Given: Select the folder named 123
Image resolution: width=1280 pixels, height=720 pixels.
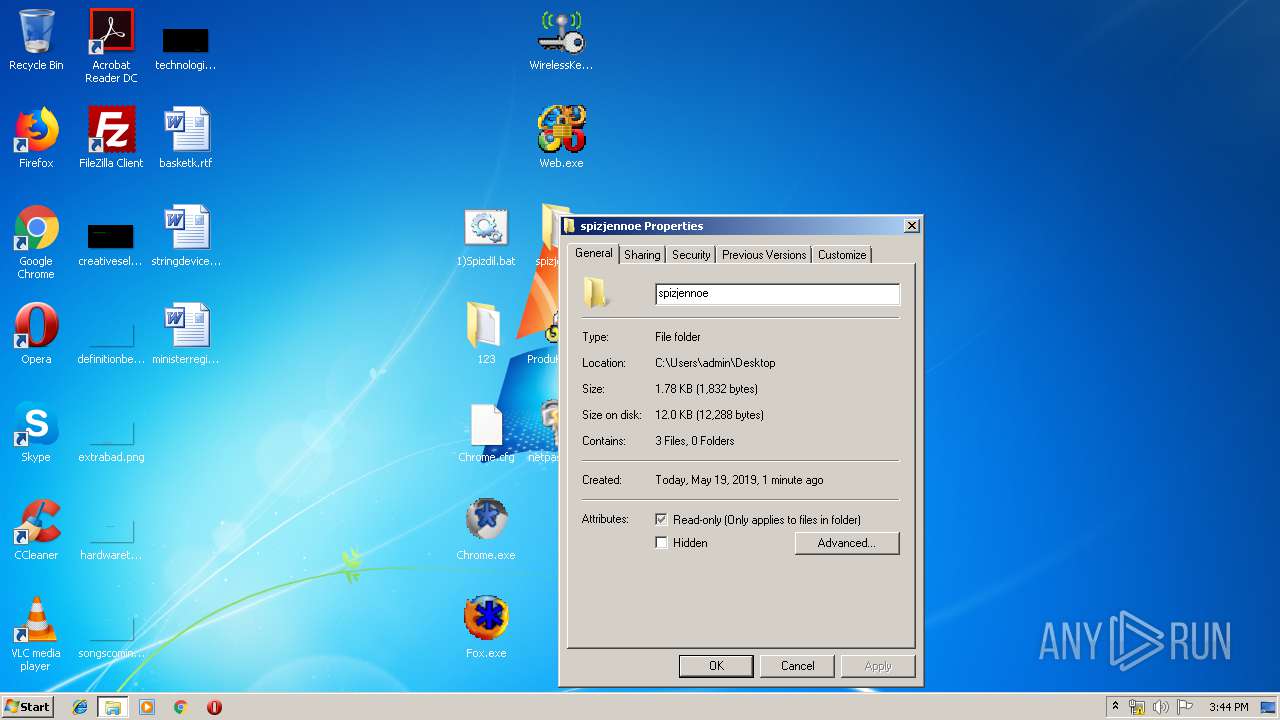Looking at the screenshot, I should [486, 334].
